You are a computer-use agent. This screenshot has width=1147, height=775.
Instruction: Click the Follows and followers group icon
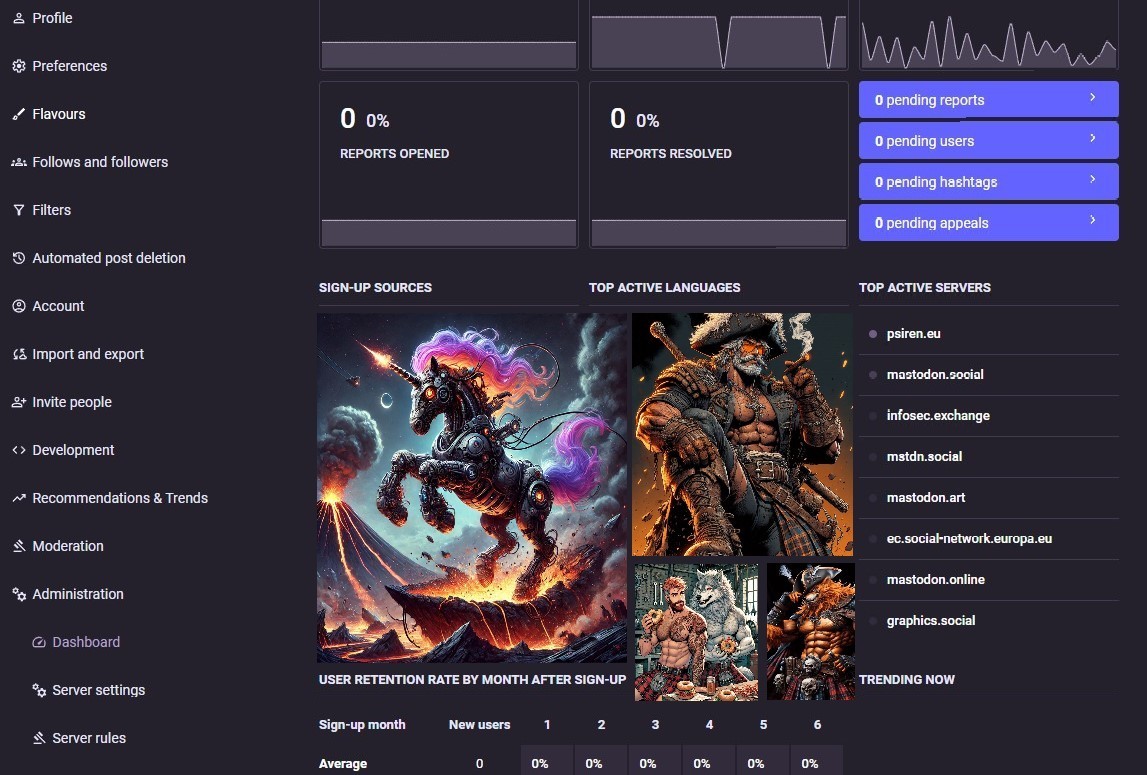pyautogui.click(x=19, y=162)
